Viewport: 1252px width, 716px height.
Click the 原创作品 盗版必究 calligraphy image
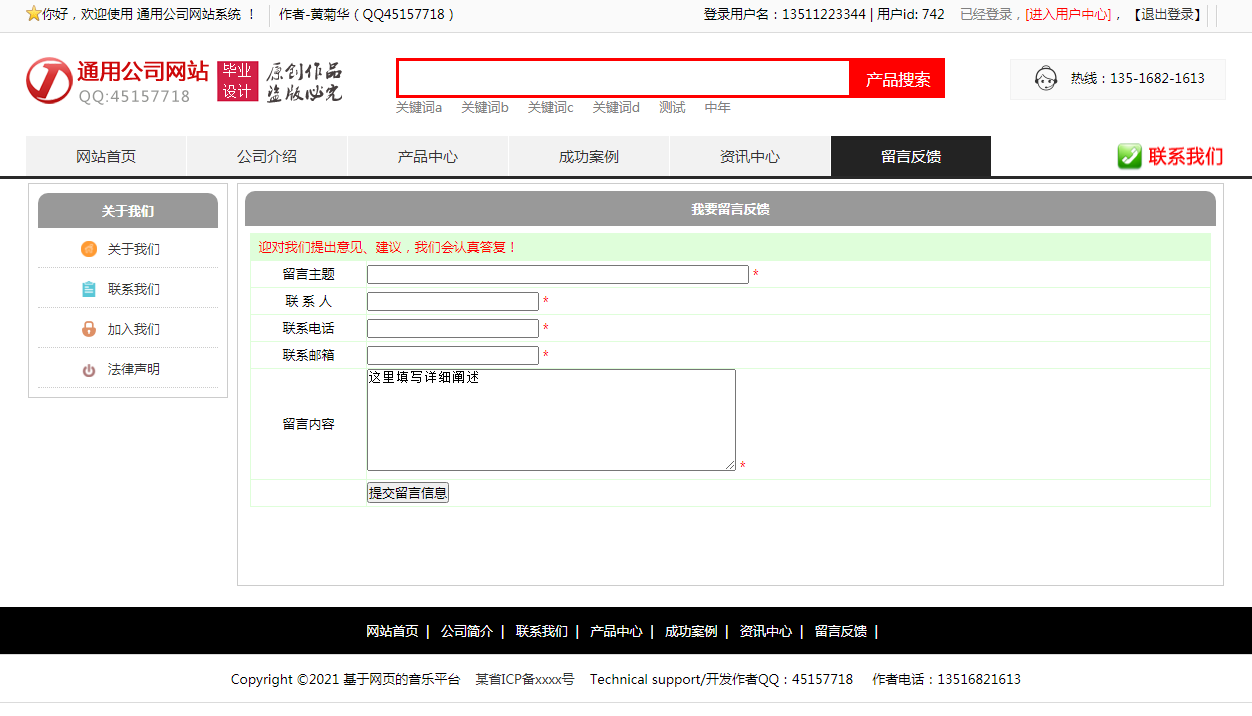(x=304, y=81)
